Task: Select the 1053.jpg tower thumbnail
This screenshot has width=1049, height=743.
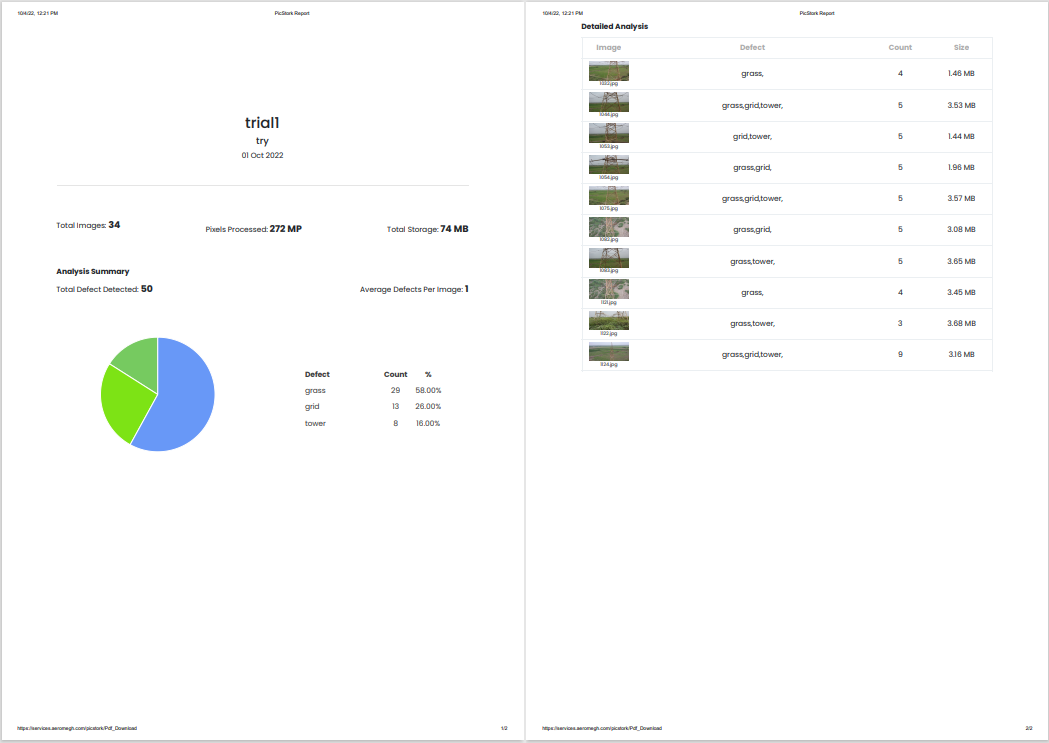Action: (608, 133)
